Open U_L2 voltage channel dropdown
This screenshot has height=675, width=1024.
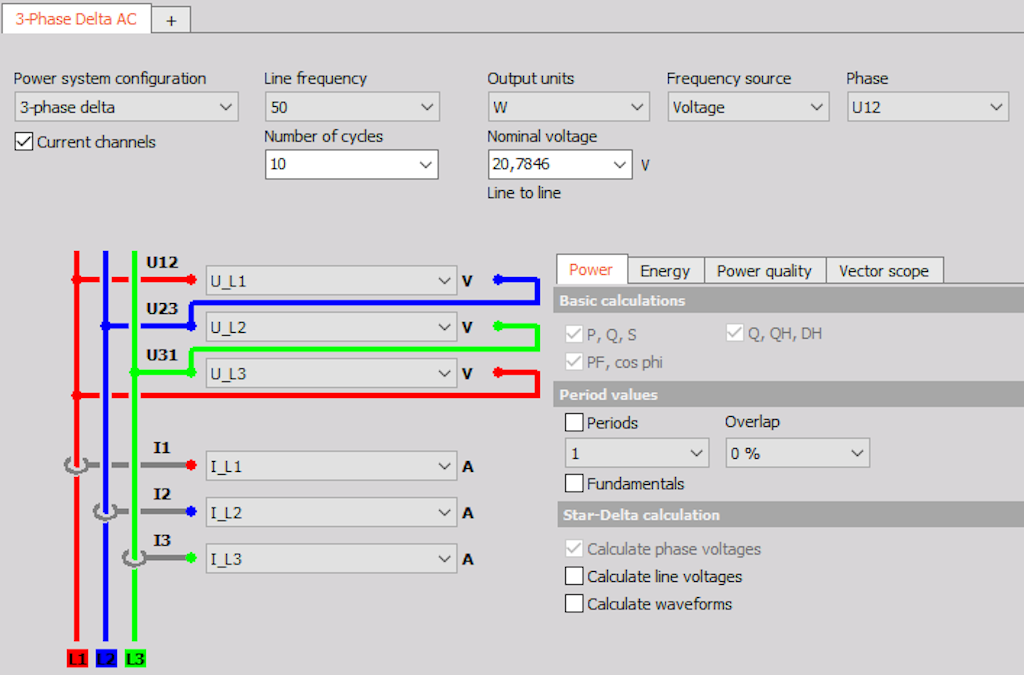(x=331, y=327)
